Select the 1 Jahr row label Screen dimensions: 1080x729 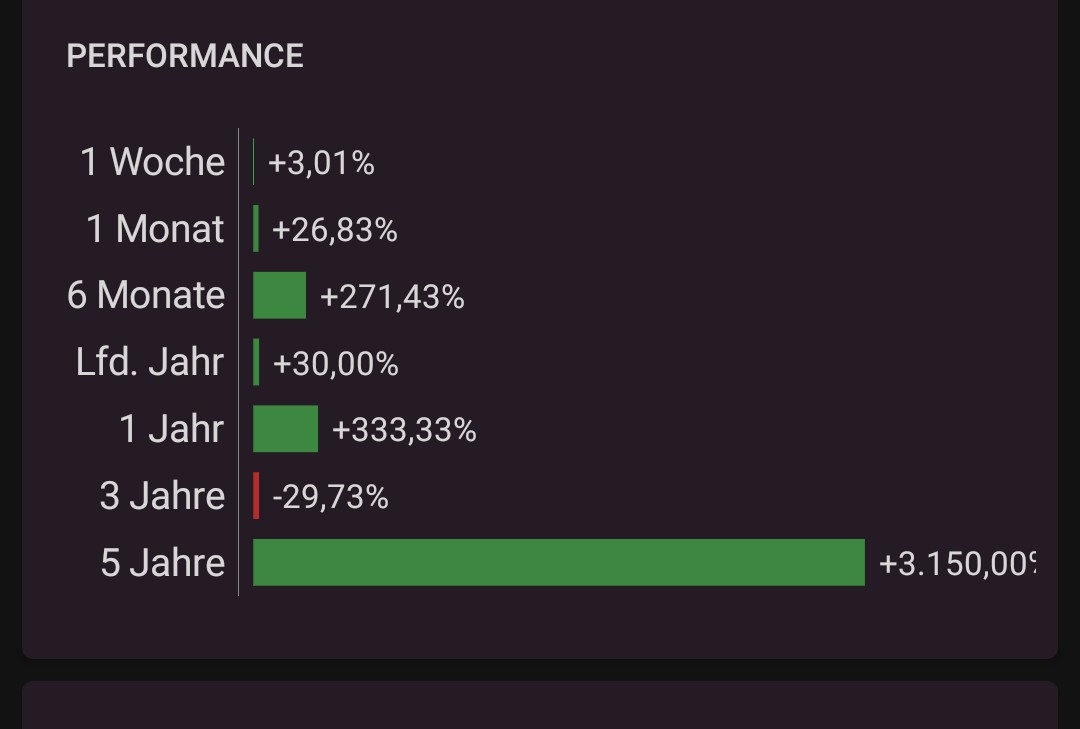(x=172, y=429)
